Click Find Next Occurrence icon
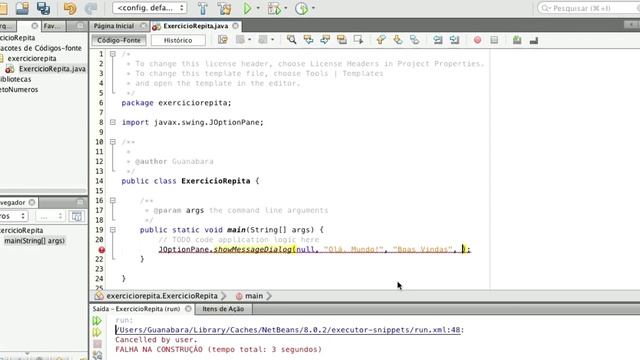640x360 pixels. 325,40
